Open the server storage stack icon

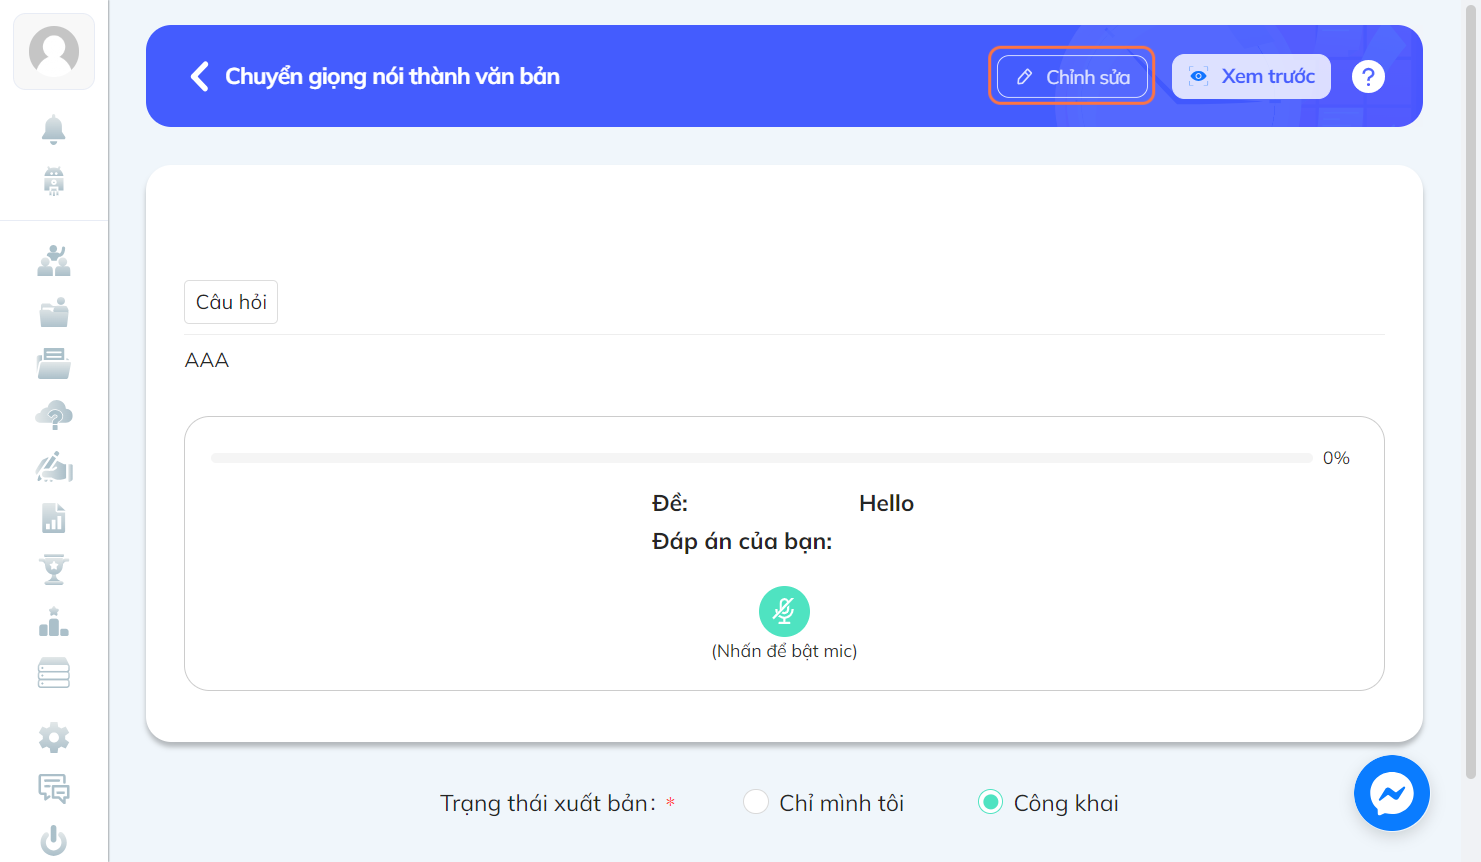click(x=54, y=673)
